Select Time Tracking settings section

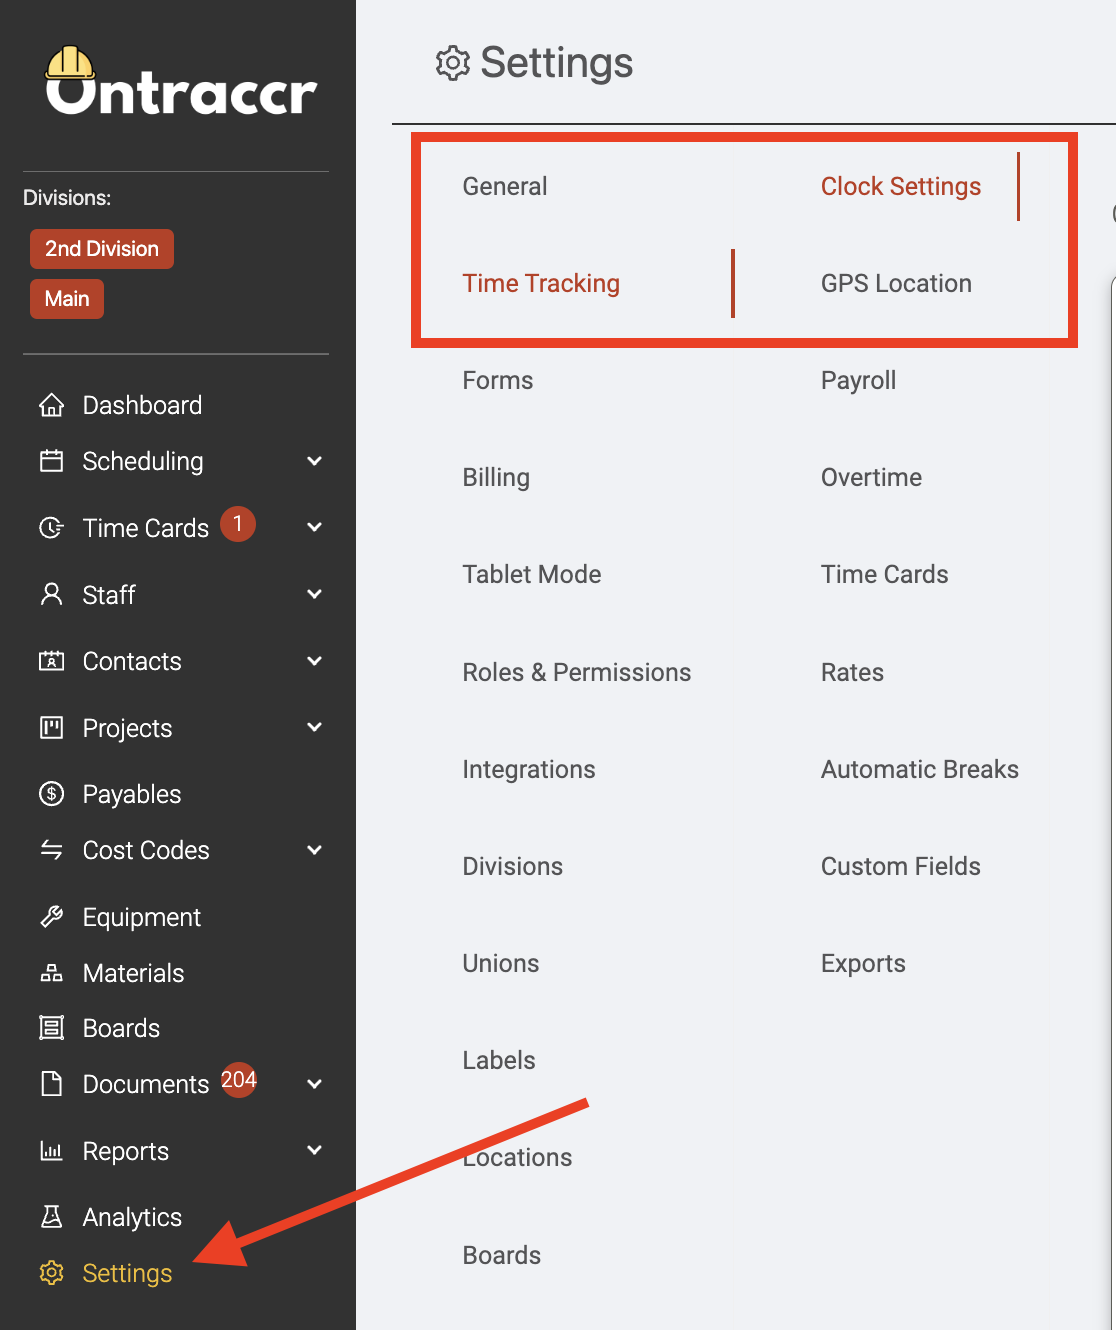pos(541,283)
